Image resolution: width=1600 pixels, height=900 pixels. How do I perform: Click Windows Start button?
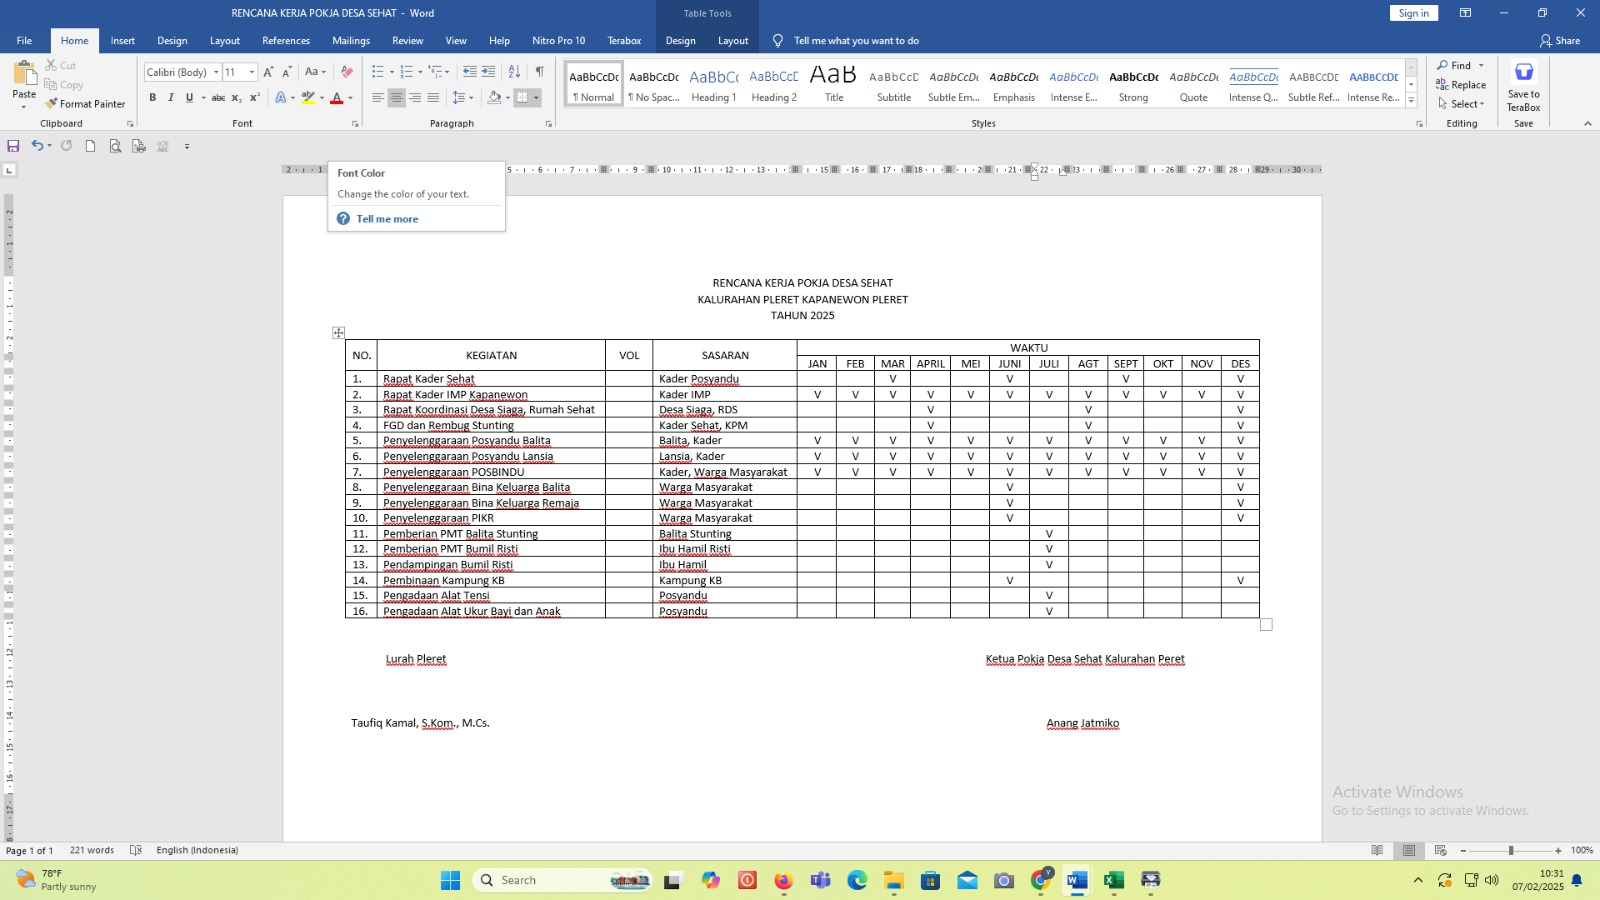click(450, 880)
